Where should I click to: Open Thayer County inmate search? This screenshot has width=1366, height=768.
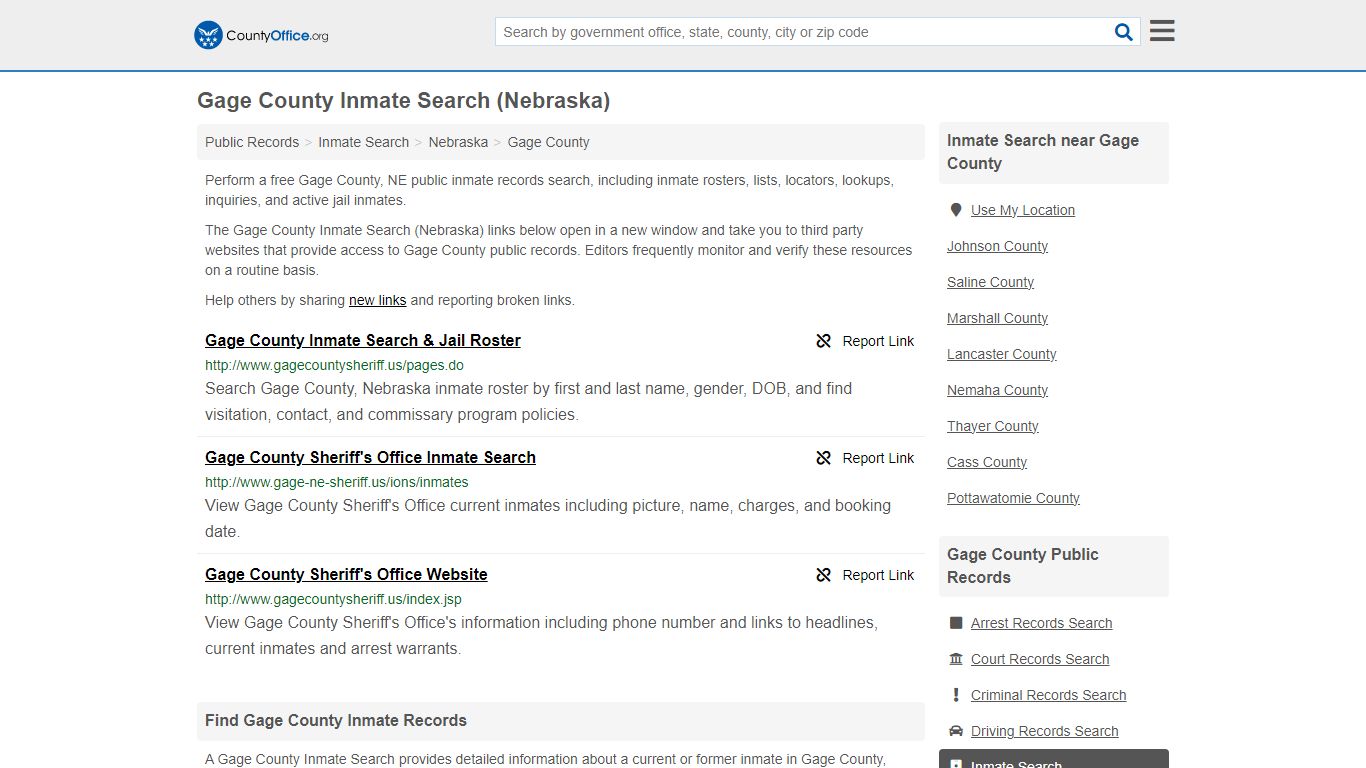992,426
